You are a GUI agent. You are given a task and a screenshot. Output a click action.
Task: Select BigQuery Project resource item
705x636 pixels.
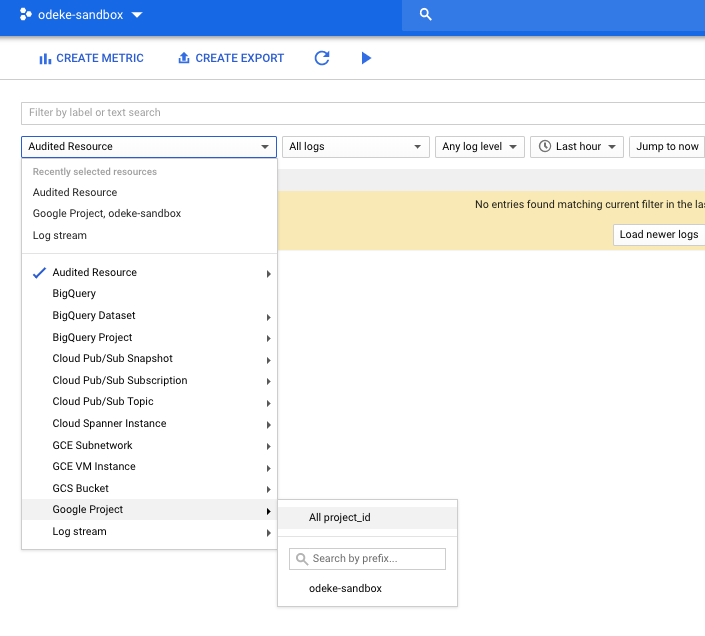click(149, 338)
